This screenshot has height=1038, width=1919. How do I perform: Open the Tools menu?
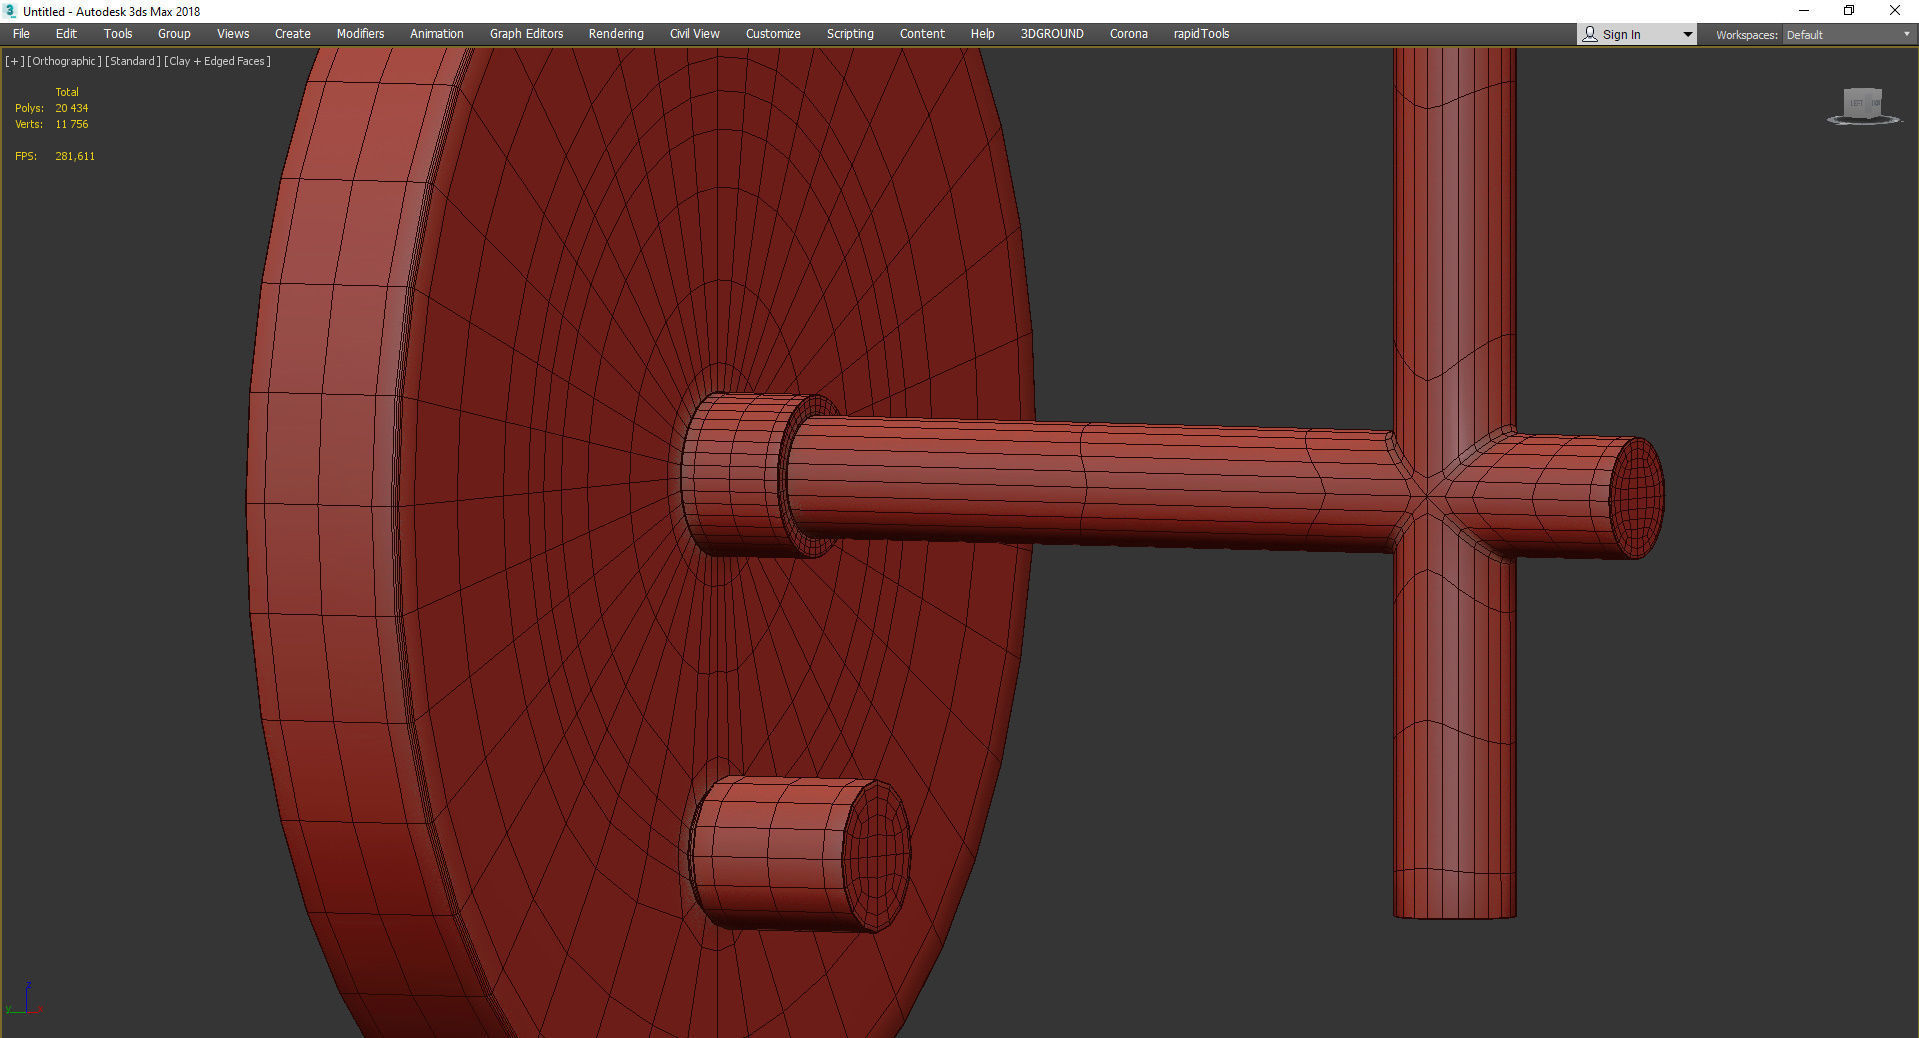[x=118, y=34]
